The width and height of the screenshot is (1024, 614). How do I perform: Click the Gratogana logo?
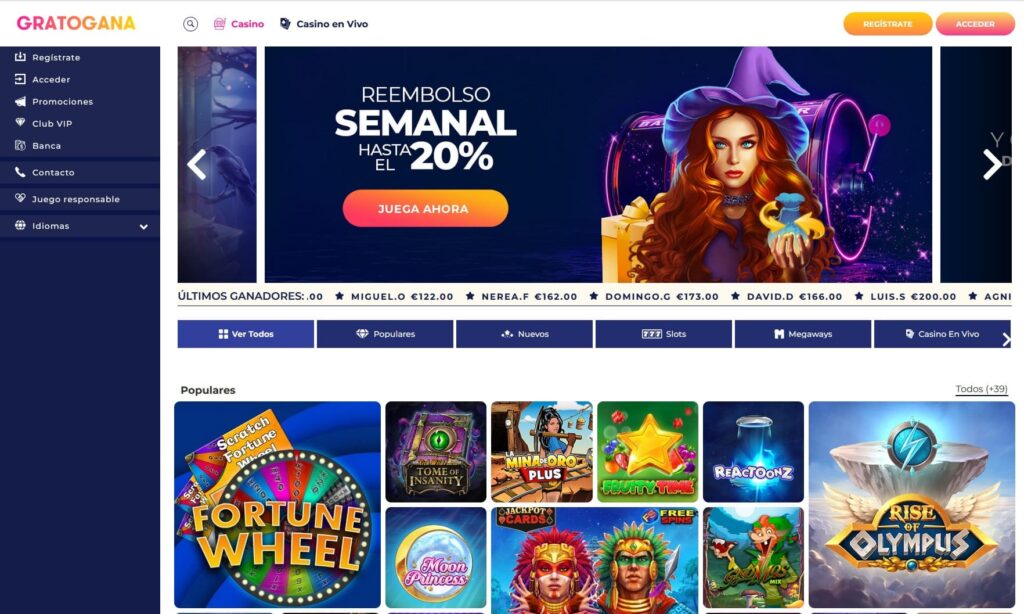point(76,23)
